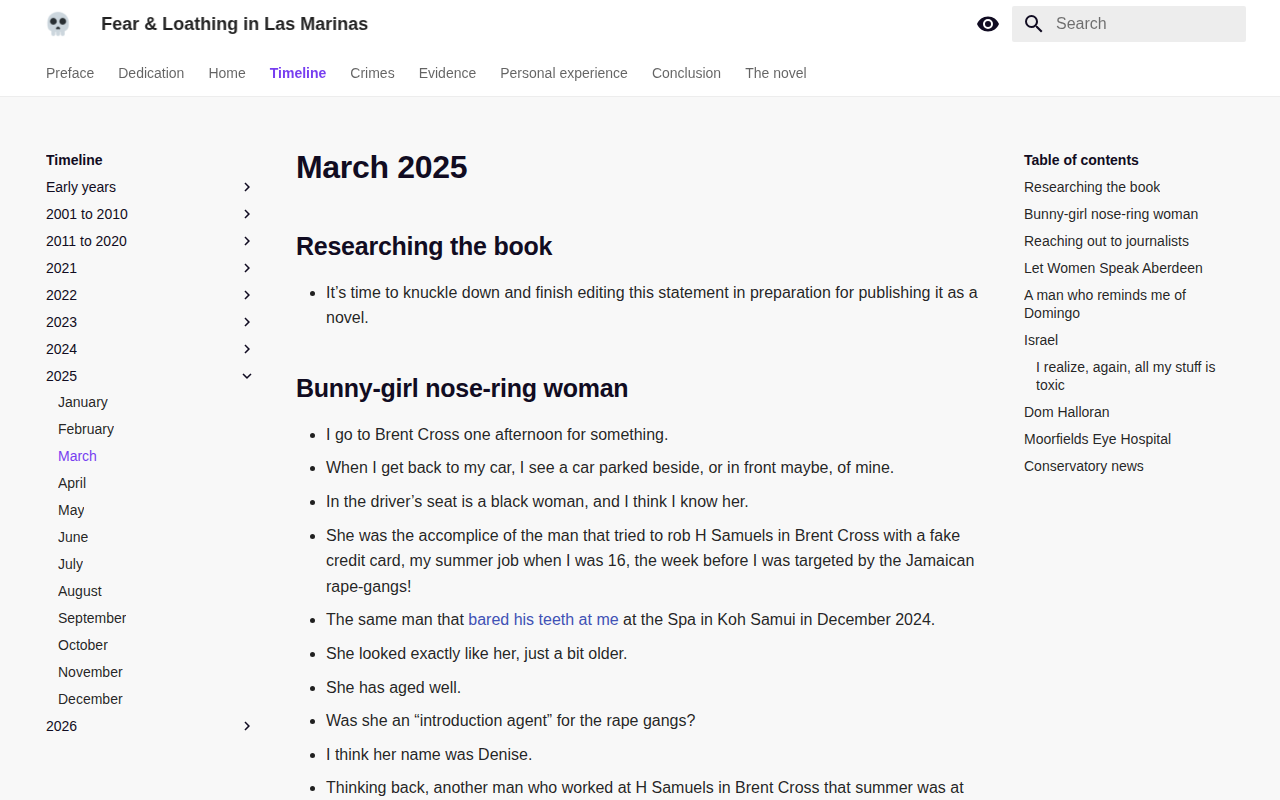This screenshot has width=1280, height=800.
Task: Switch to the Crimes tab
Action: (x=372, y=73)
